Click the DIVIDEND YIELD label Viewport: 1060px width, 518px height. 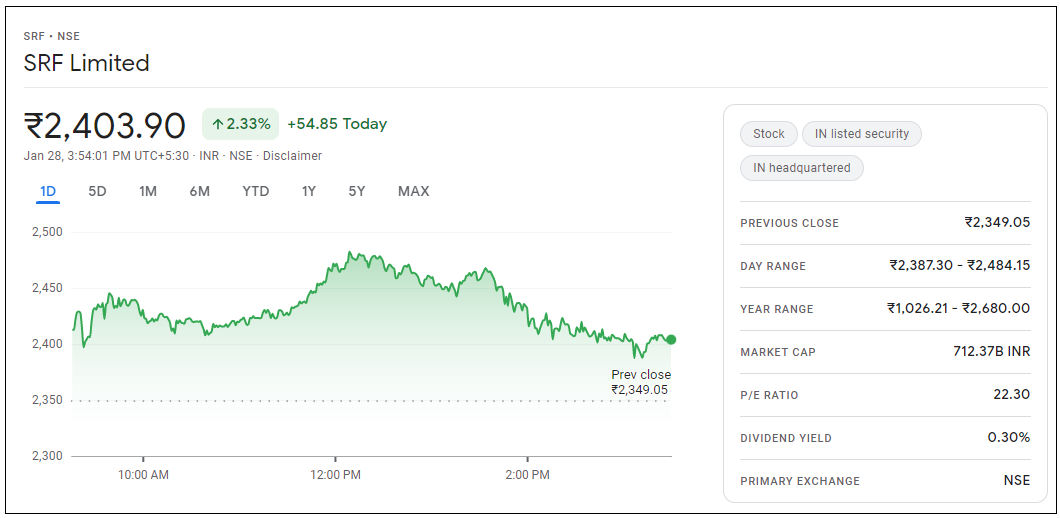point(786,438)
